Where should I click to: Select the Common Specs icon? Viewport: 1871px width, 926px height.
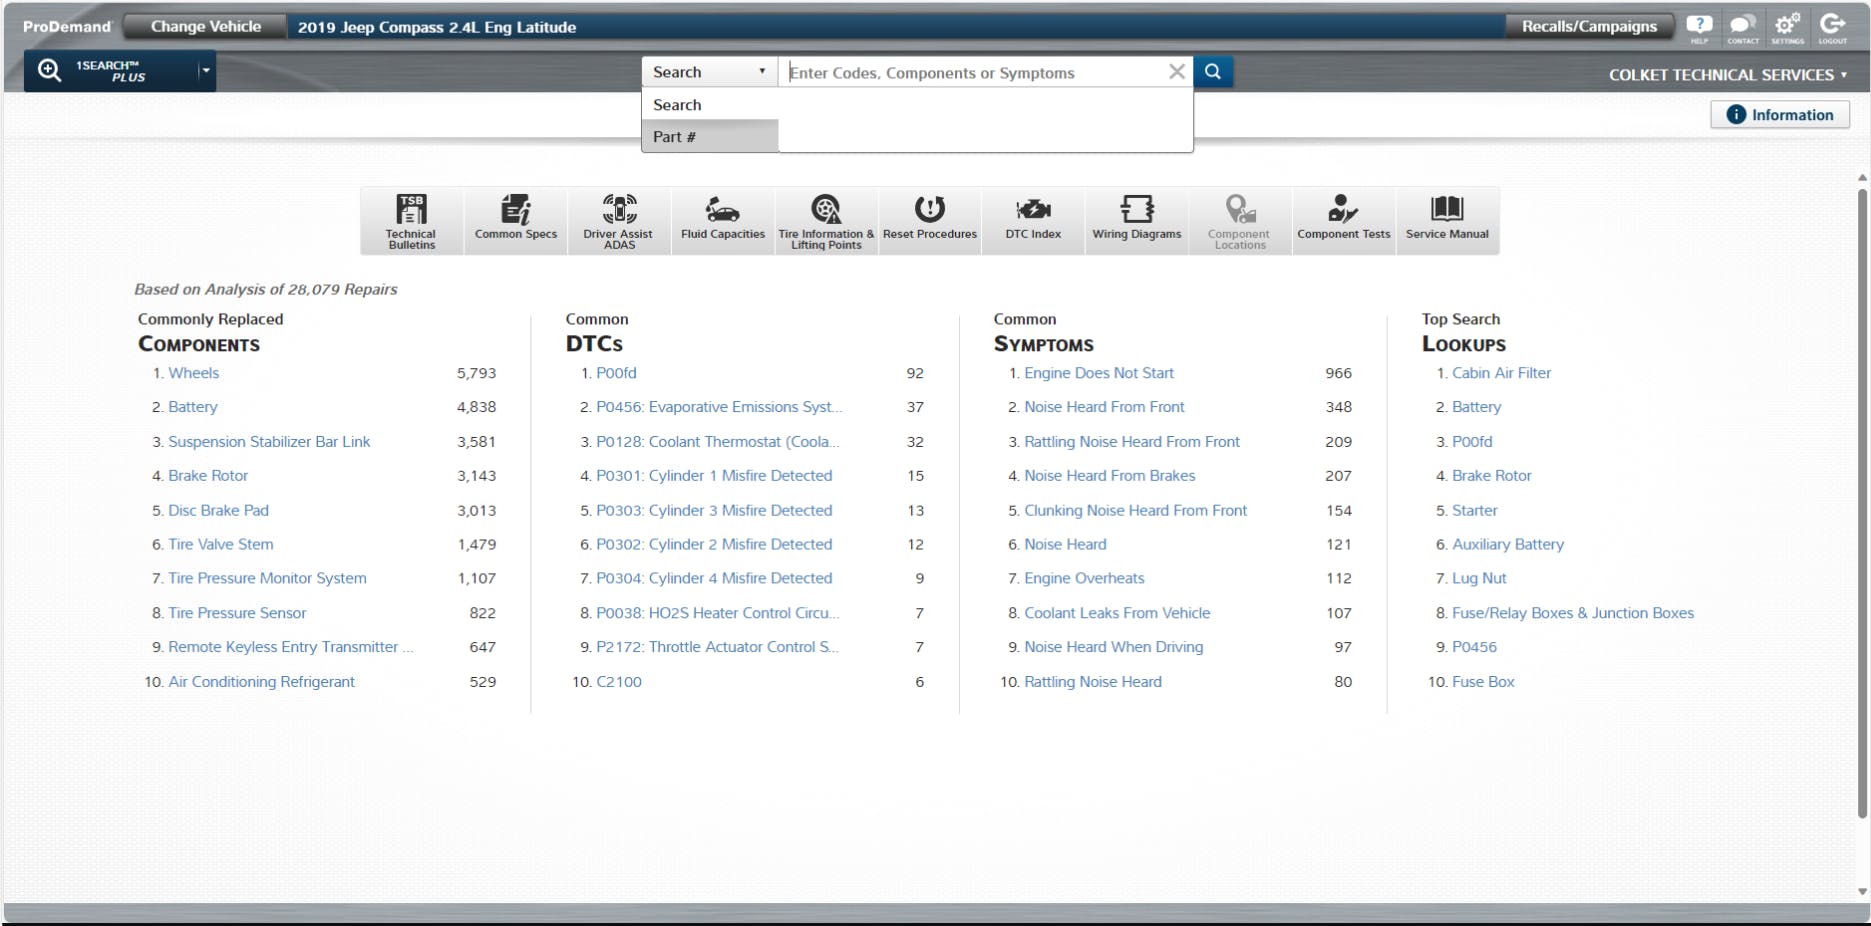(x=515, y=219)
